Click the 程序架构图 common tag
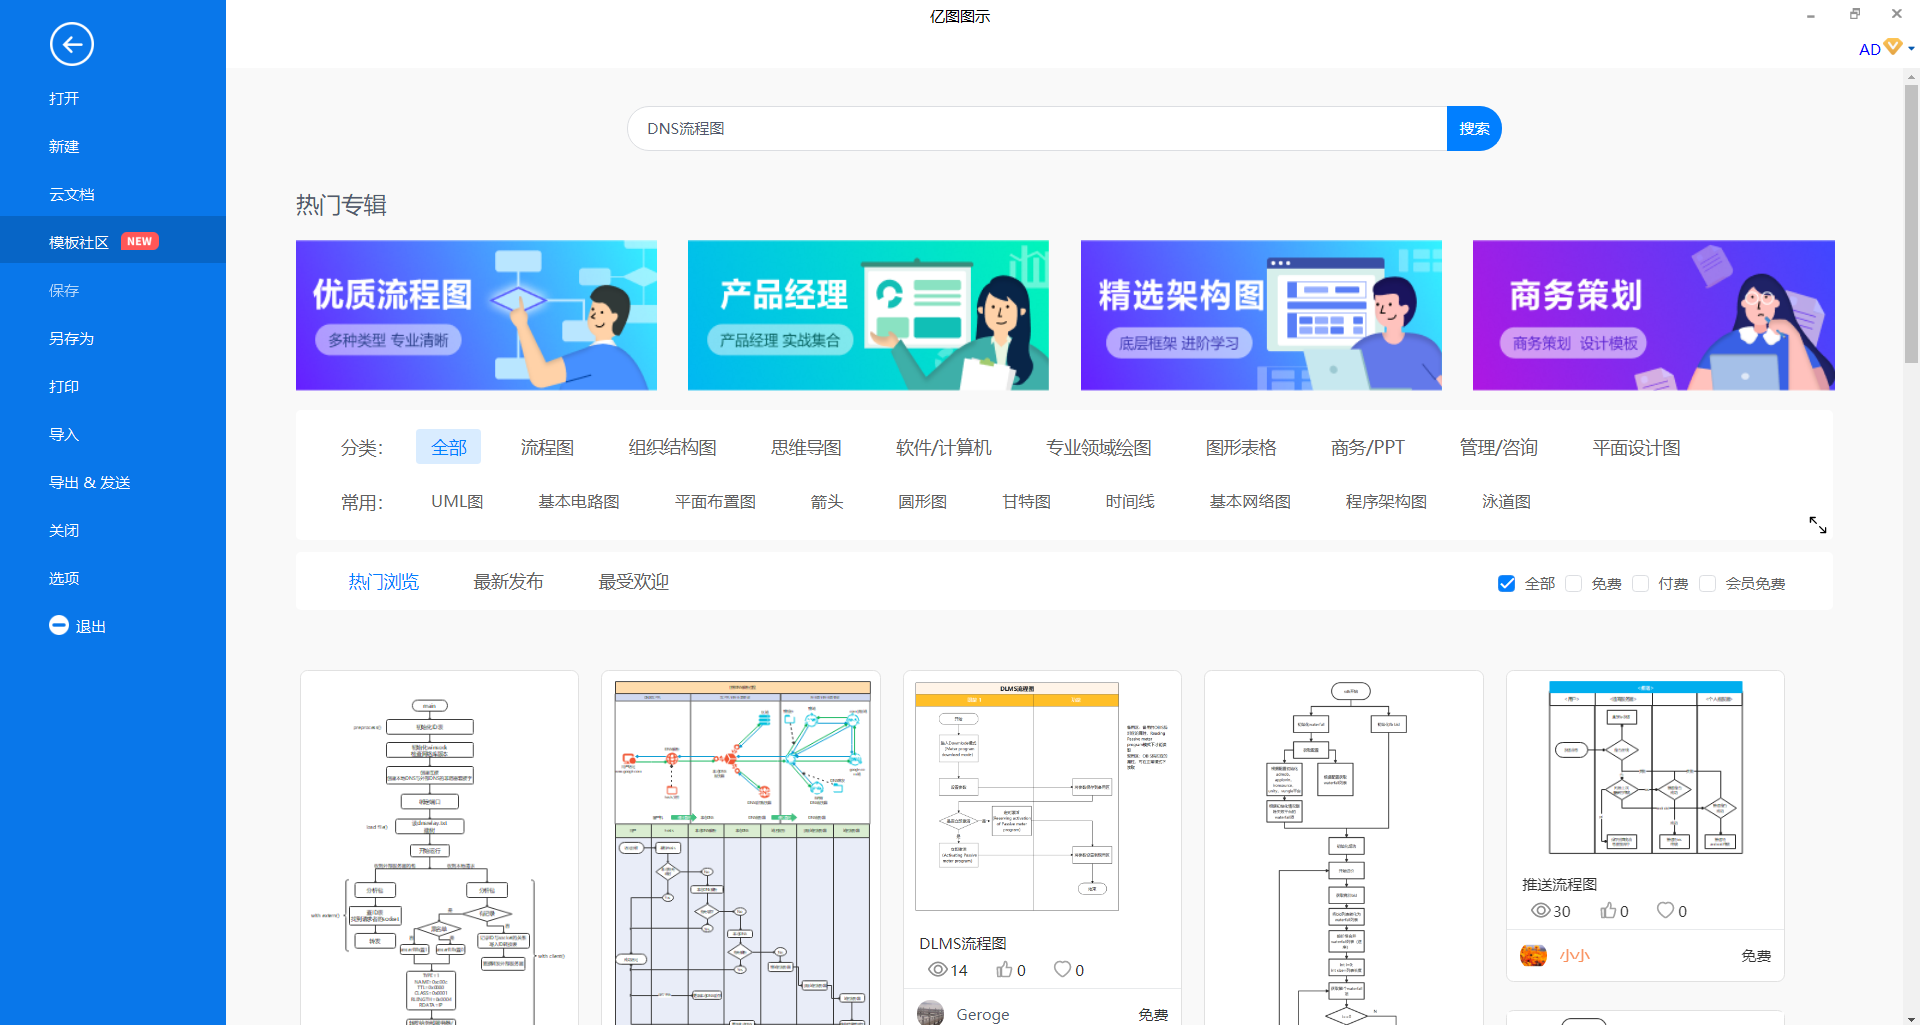Screen dimensions: 1920x1025 click(x=1386, y=501)
